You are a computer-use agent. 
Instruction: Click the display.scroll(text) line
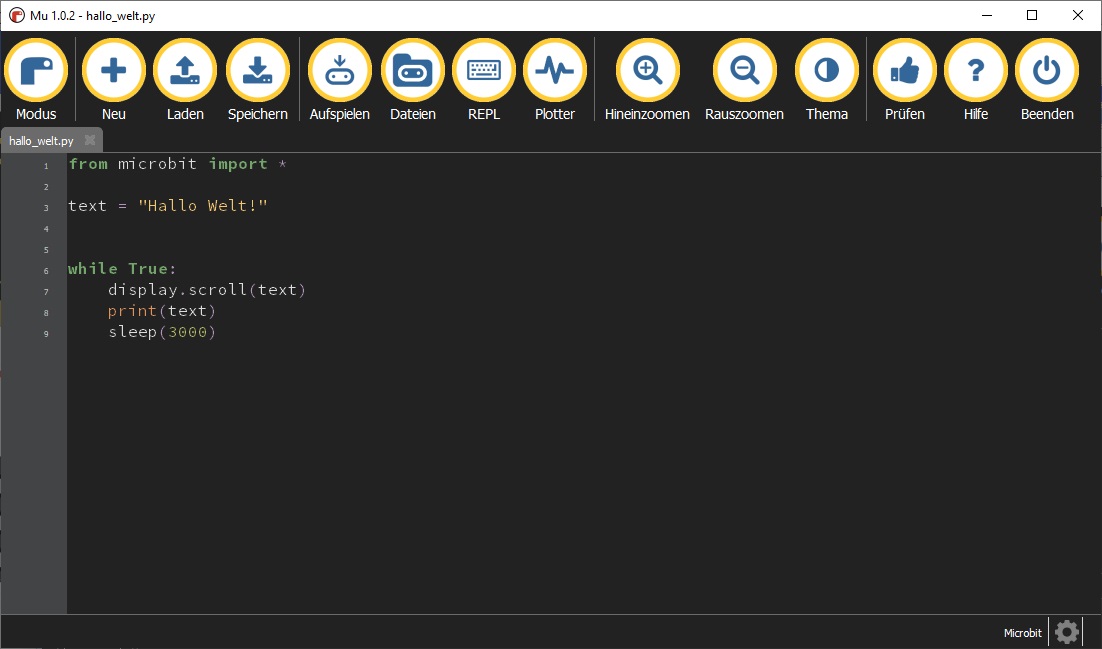207,290
